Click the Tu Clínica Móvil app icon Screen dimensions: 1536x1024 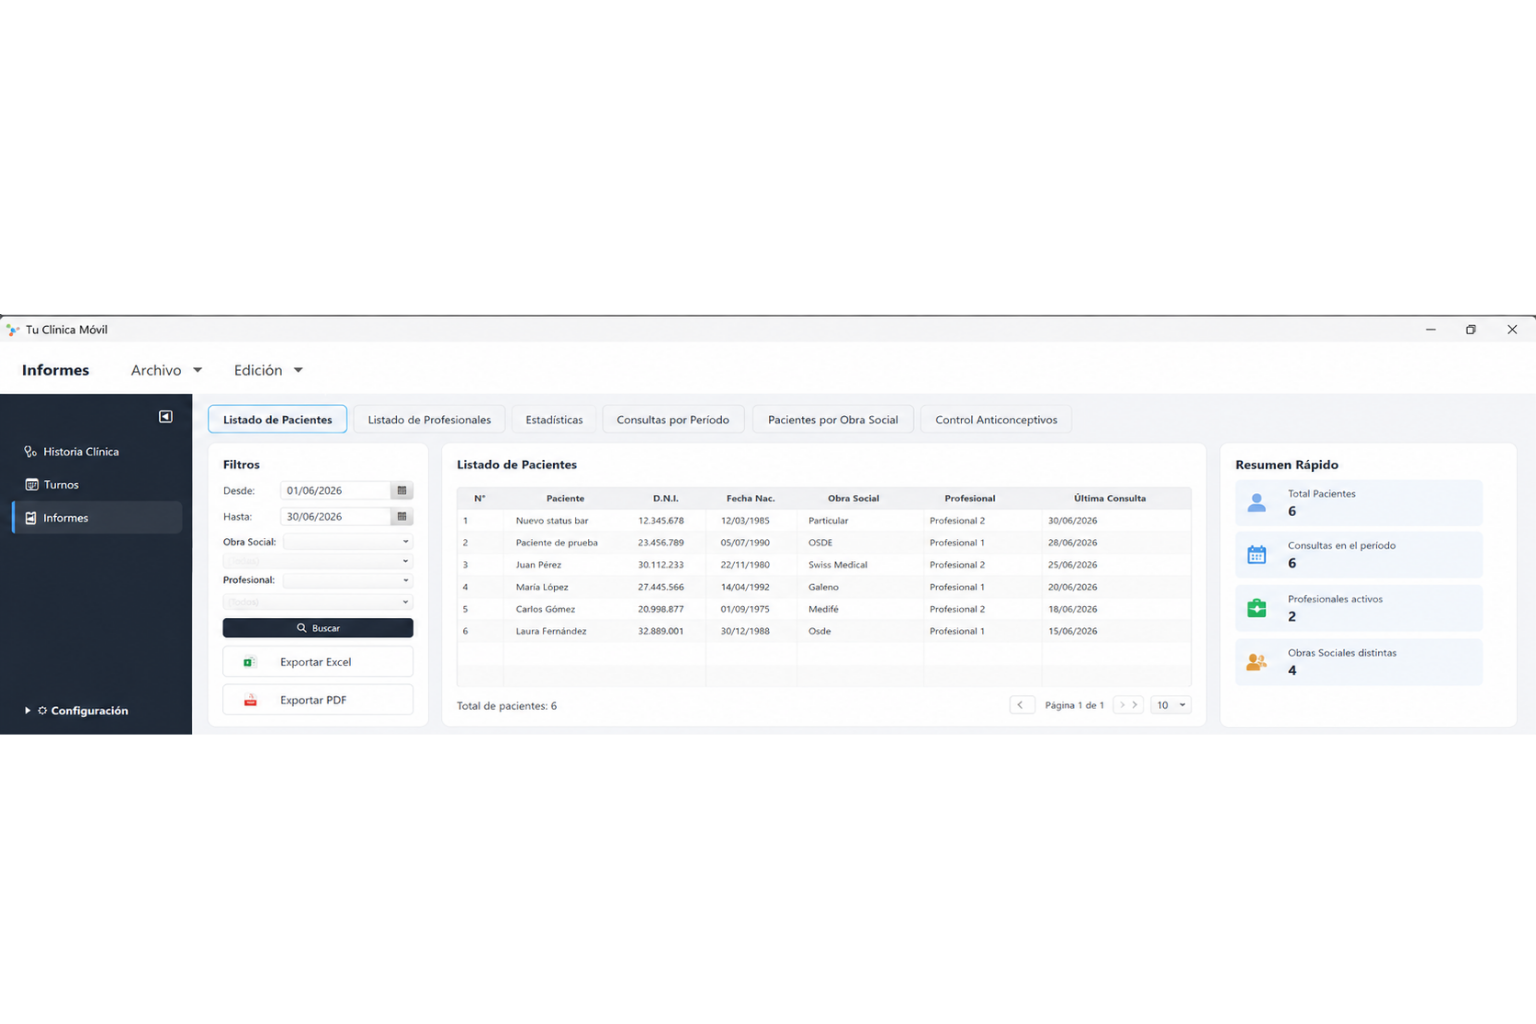12,329
